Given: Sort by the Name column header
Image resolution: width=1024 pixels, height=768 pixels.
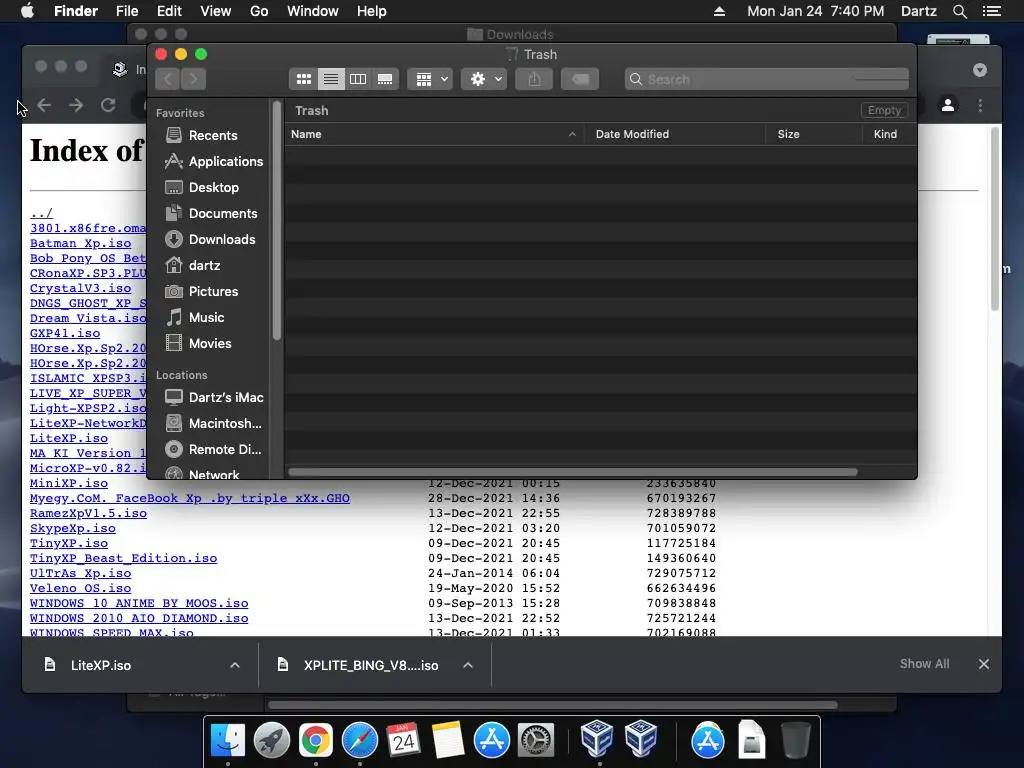Looking at the screenshot, I should 434,134.
